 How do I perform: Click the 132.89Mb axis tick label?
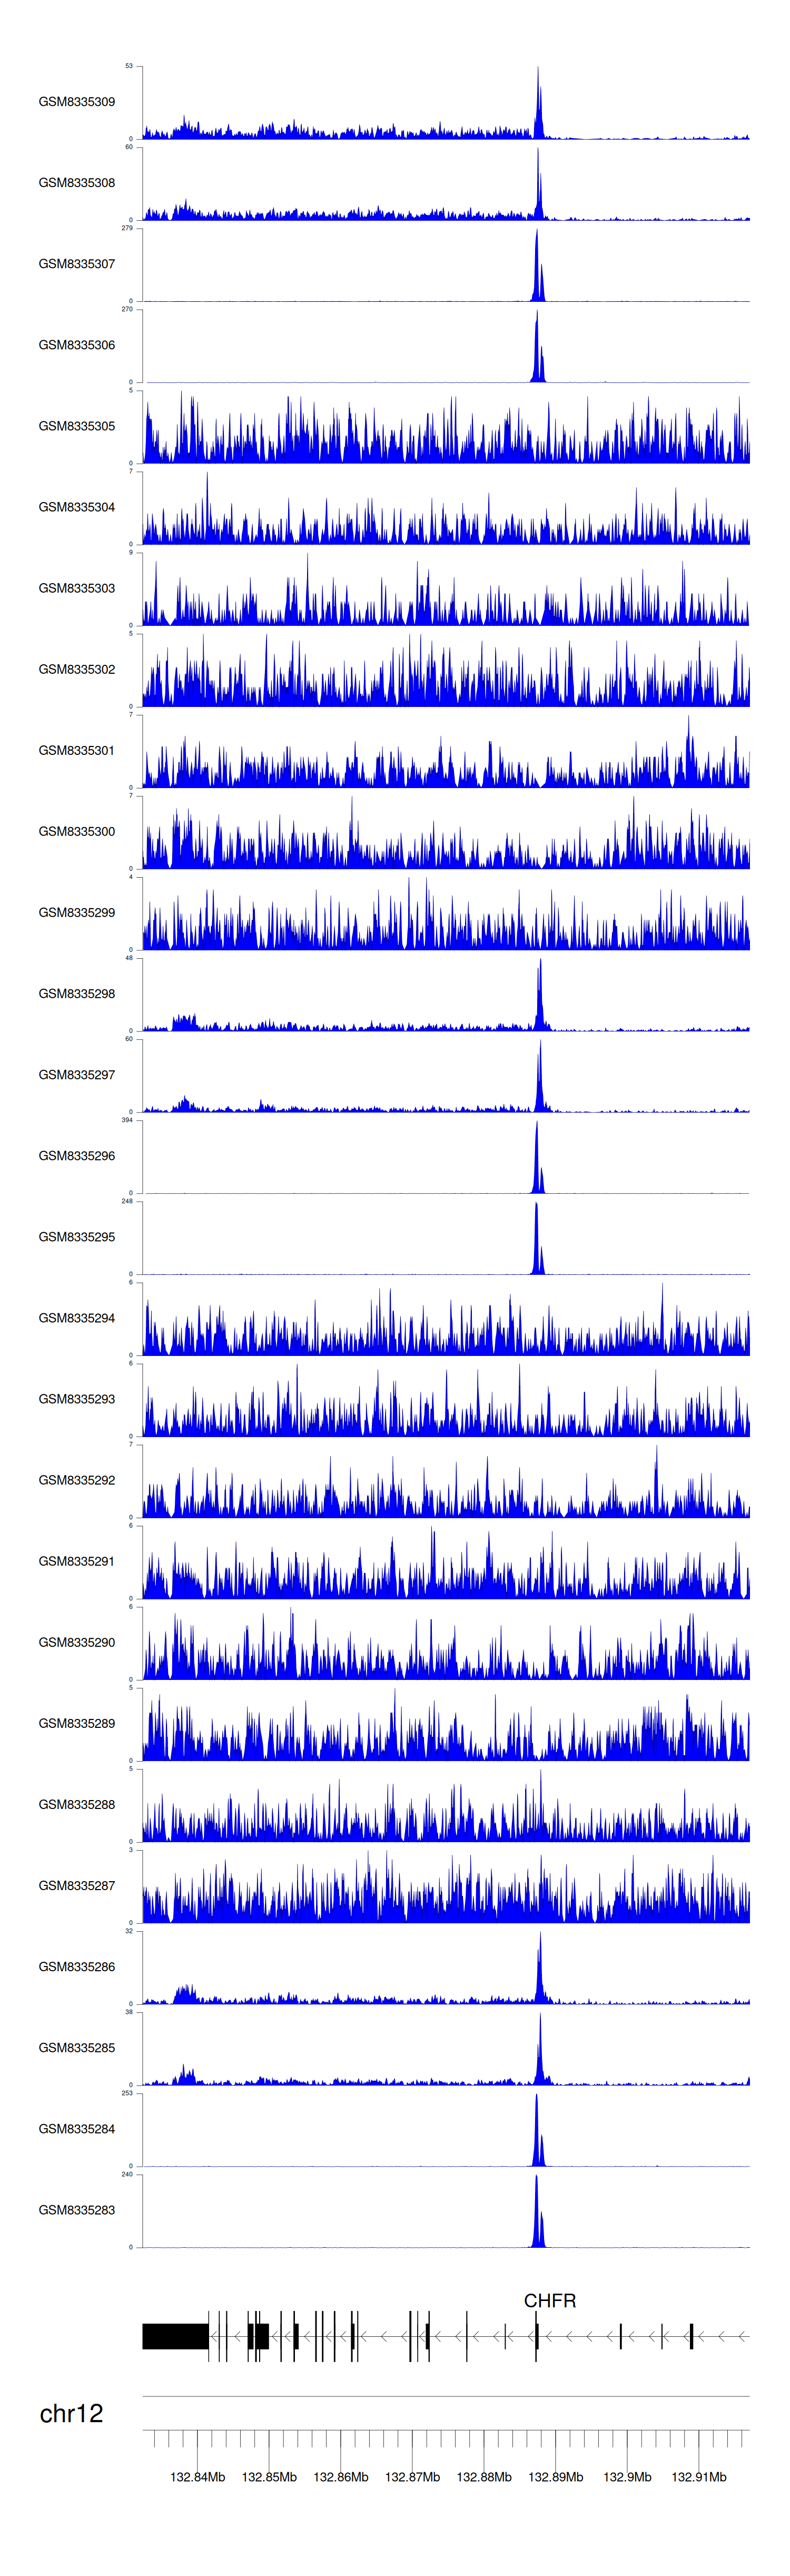point(555,2477)
